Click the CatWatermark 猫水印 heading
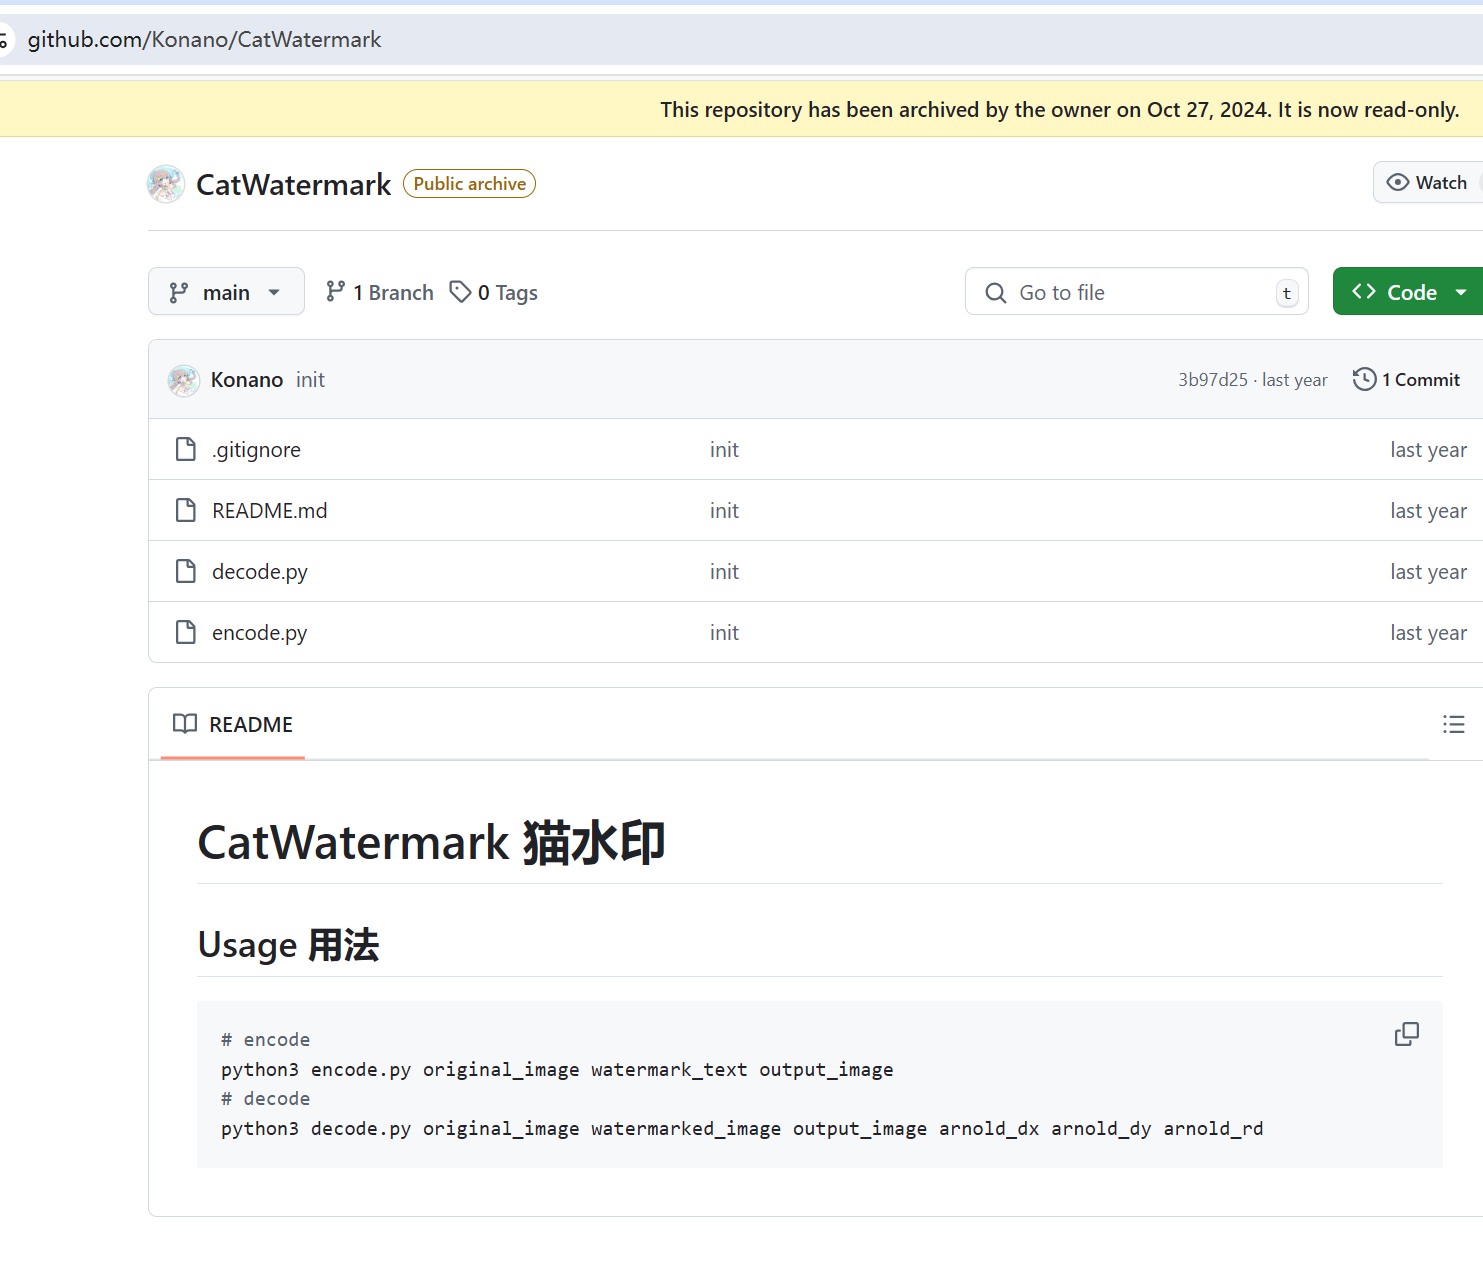Image resolution: width=1483 pixels, height=1270 pixels. coord(431,843)
